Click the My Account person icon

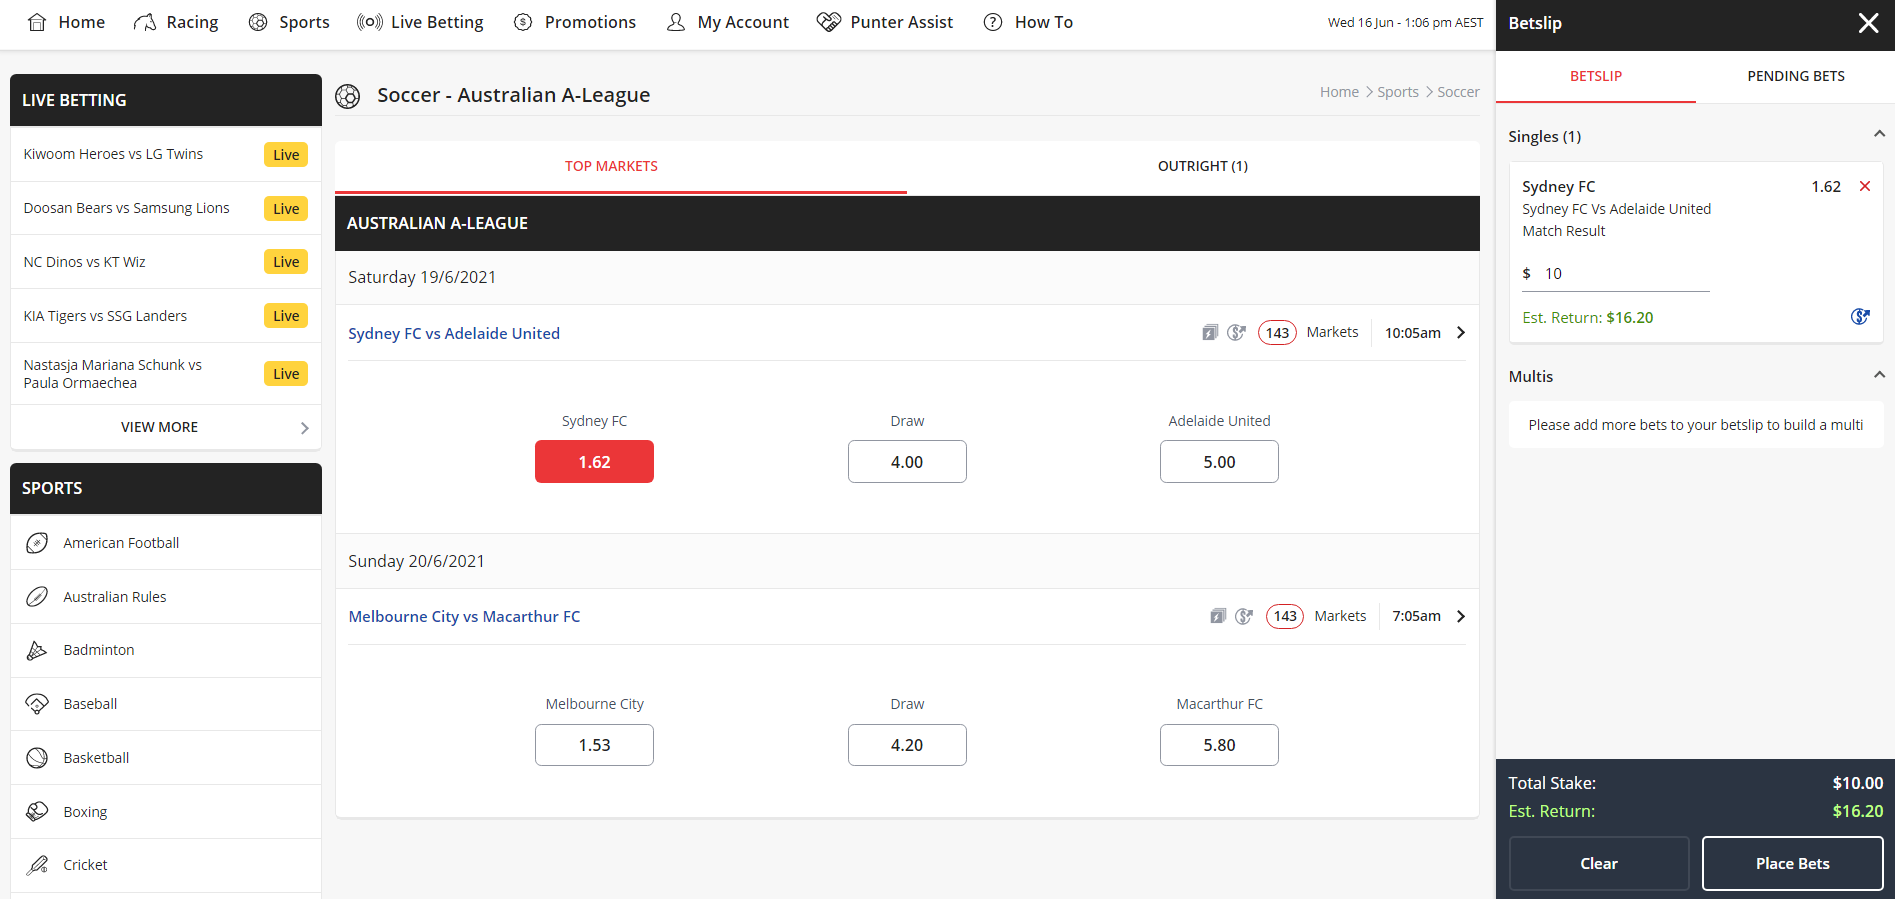pyautogui.click(x=676, y=22)
